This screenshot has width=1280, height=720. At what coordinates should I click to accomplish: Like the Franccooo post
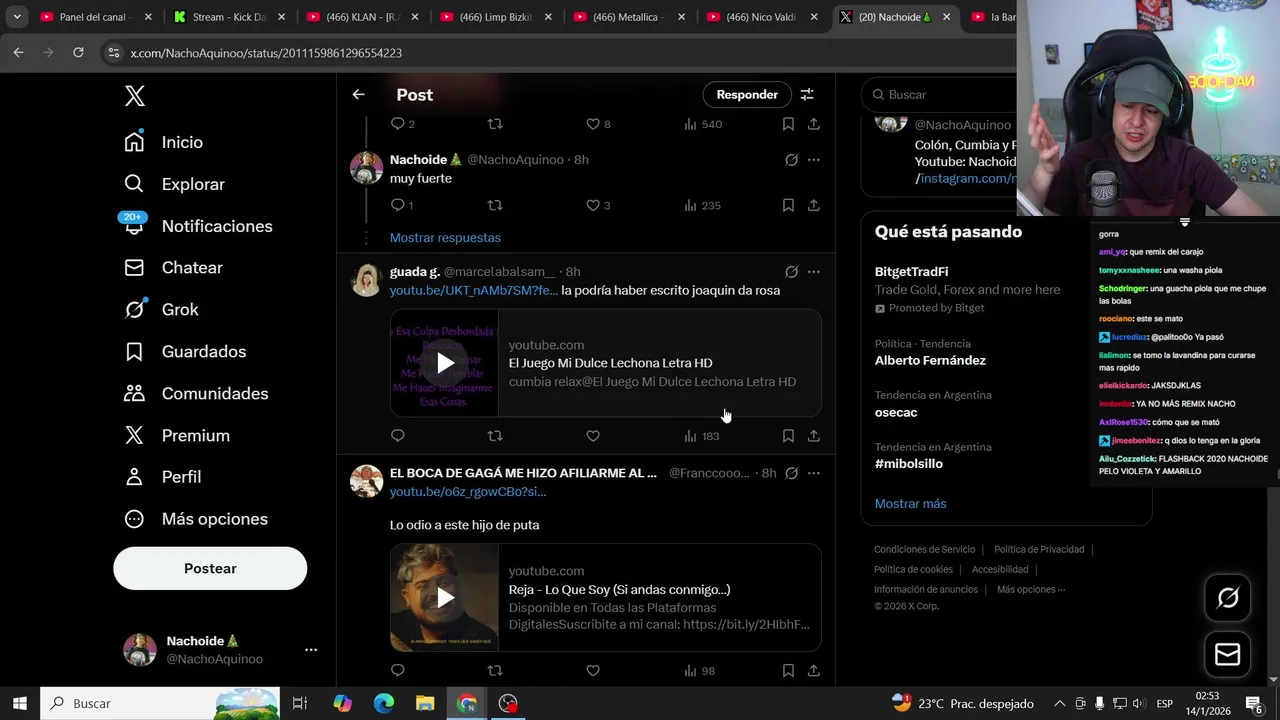tap(593, 671)
